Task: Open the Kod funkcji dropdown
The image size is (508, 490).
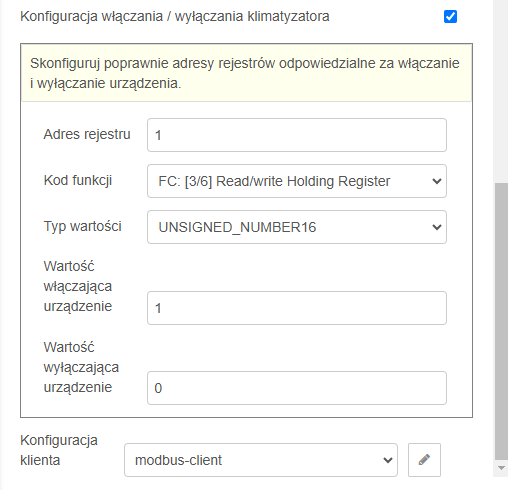Action: (297, 181)
